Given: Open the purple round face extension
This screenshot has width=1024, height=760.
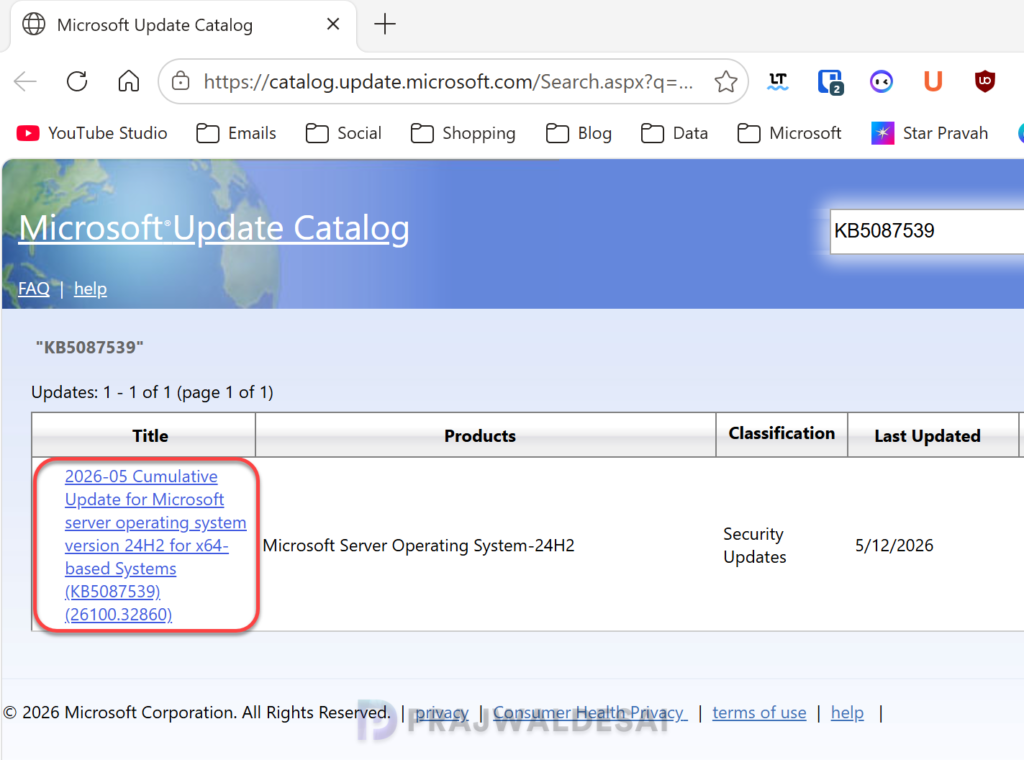Looking at the screenshot, I should [881, 82].
